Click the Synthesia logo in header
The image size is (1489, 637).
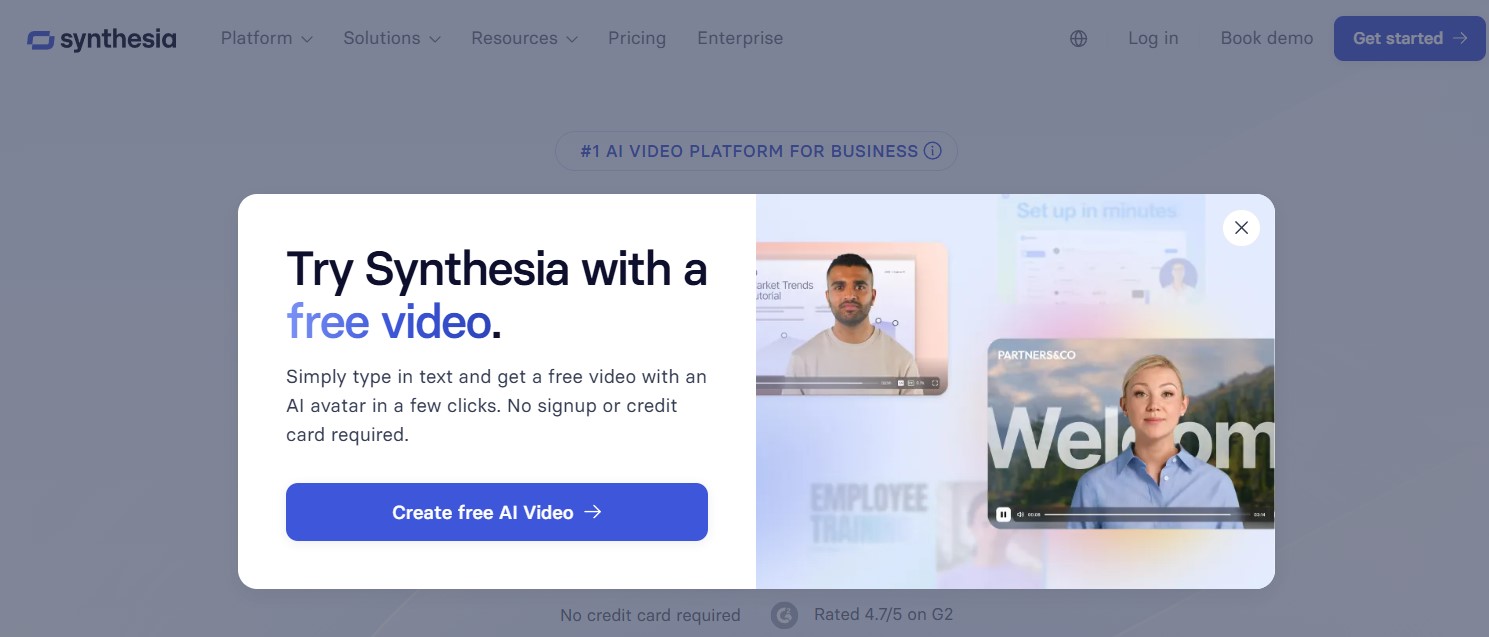click(102, 39)
